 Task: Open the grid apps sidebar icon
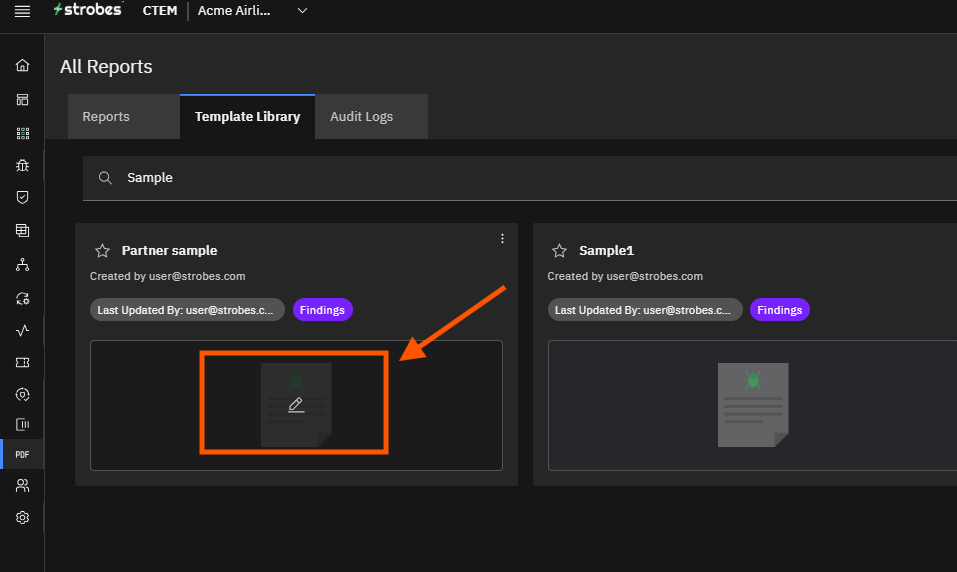tap(23, 133)
